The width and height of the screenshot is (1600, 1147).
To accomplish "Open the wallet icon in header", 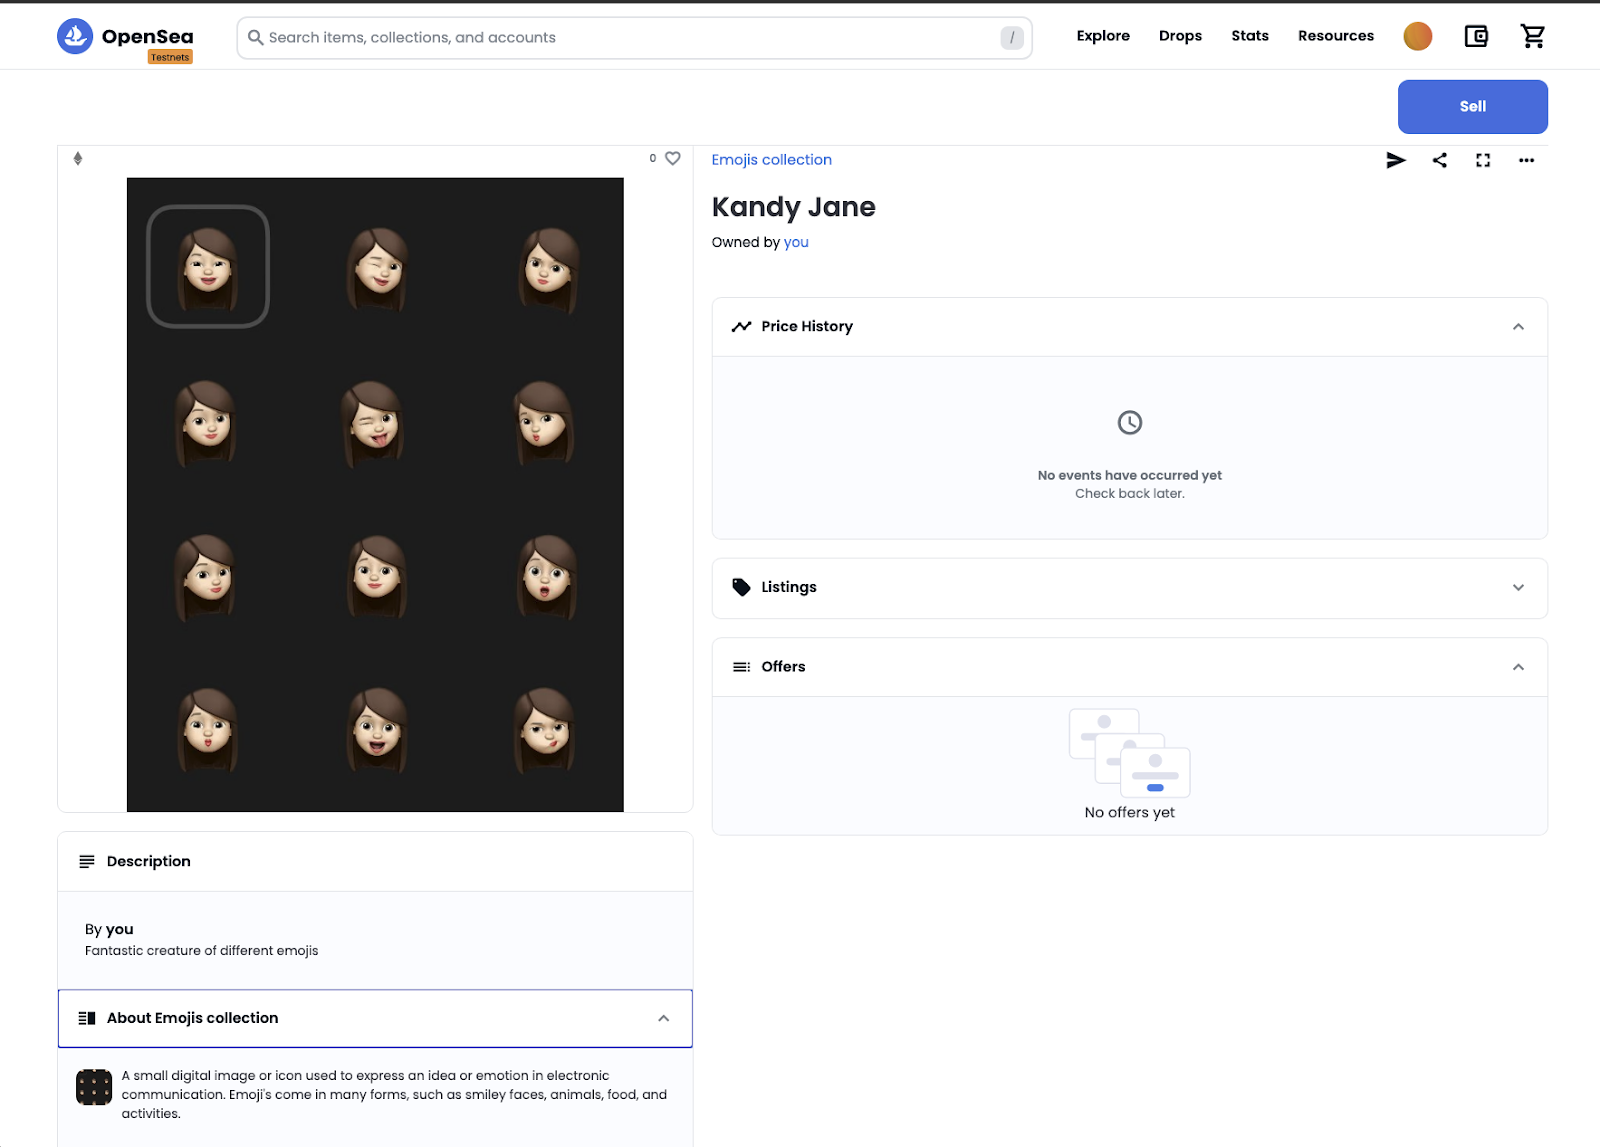I will tap(1476, 37).
